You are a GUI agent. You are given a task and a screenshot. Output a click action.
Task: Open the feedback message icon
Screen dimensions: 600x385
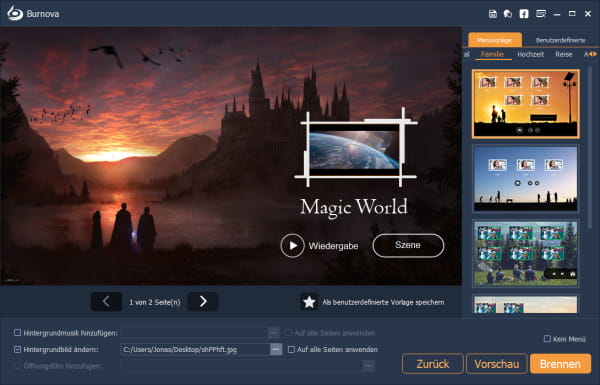[x=541, y=14]
